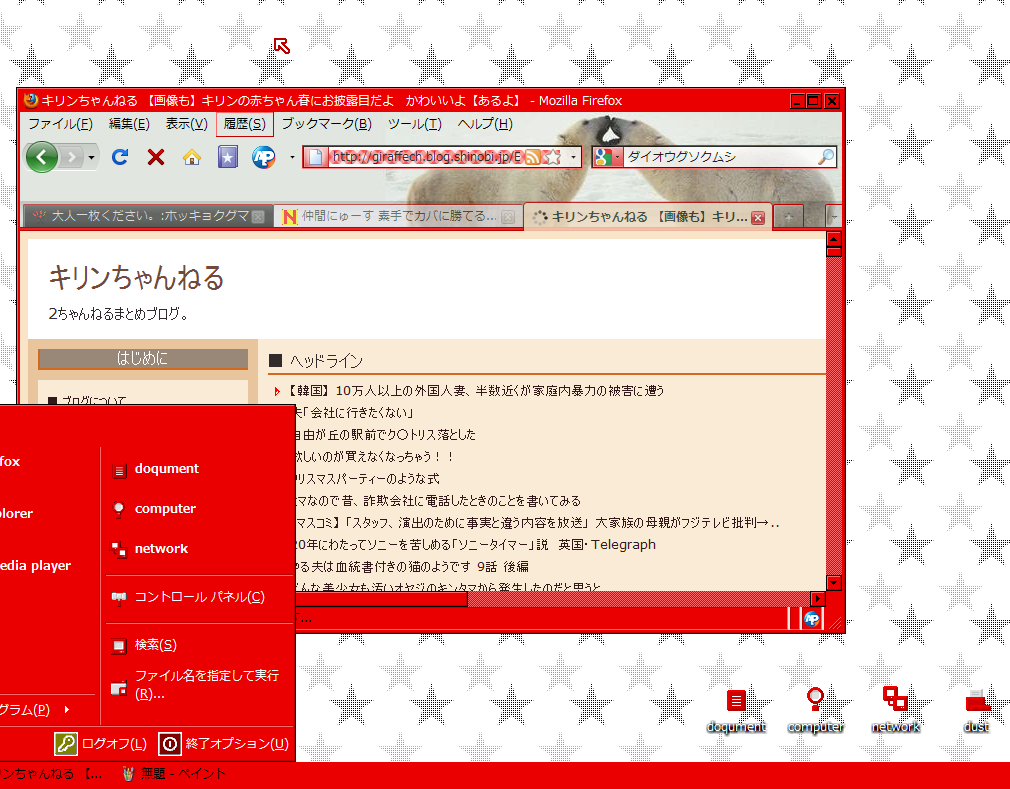The image size is (1010, 789).
Task: Close the 大人一枚ください tab
Action: 258,217
